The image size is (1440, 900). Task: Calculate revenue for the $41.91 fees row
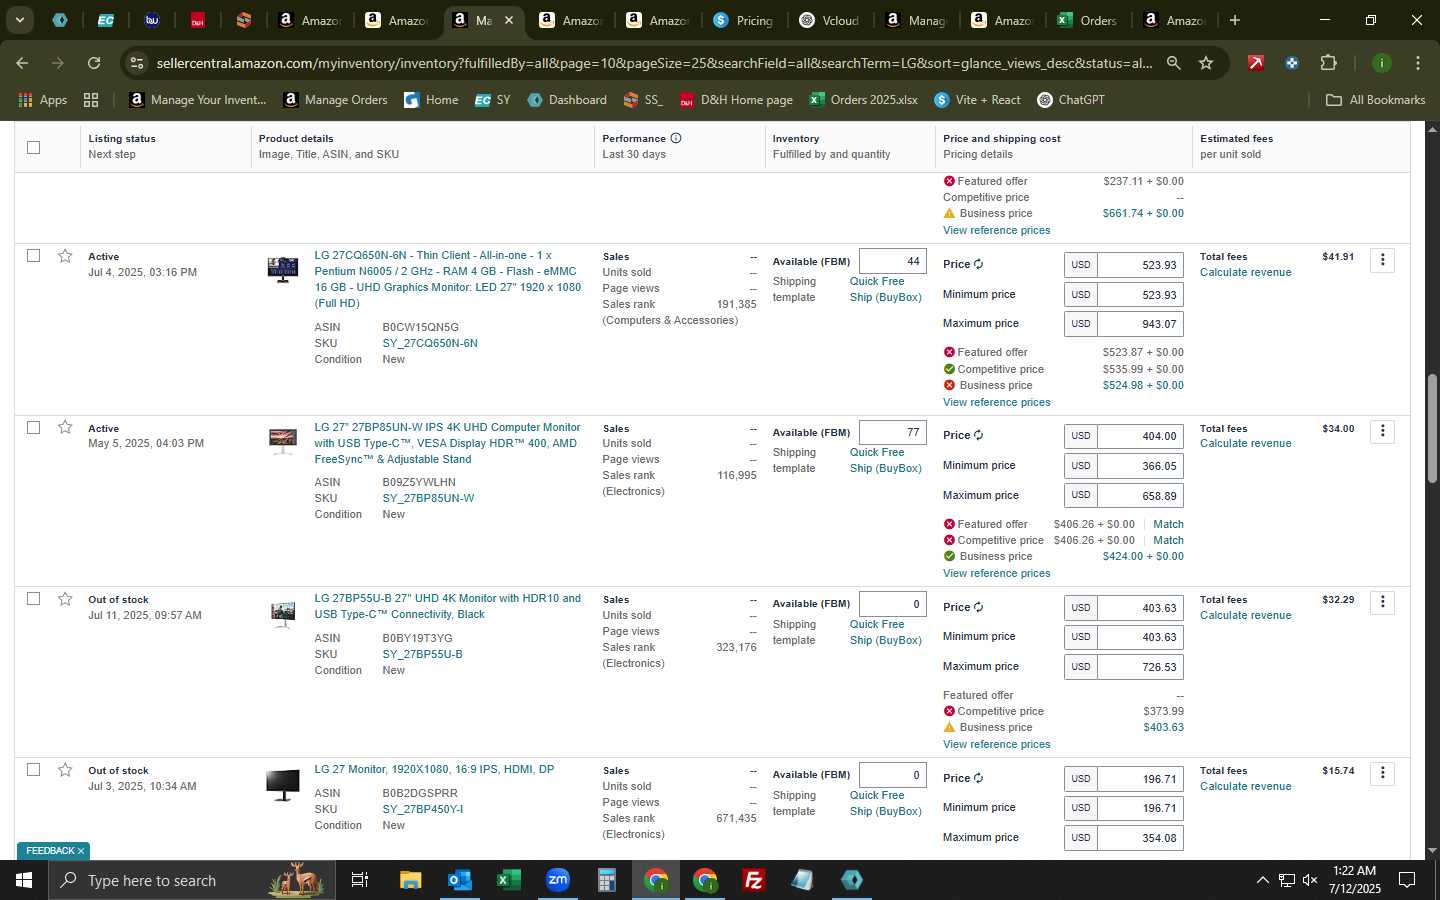[1245, 272]
